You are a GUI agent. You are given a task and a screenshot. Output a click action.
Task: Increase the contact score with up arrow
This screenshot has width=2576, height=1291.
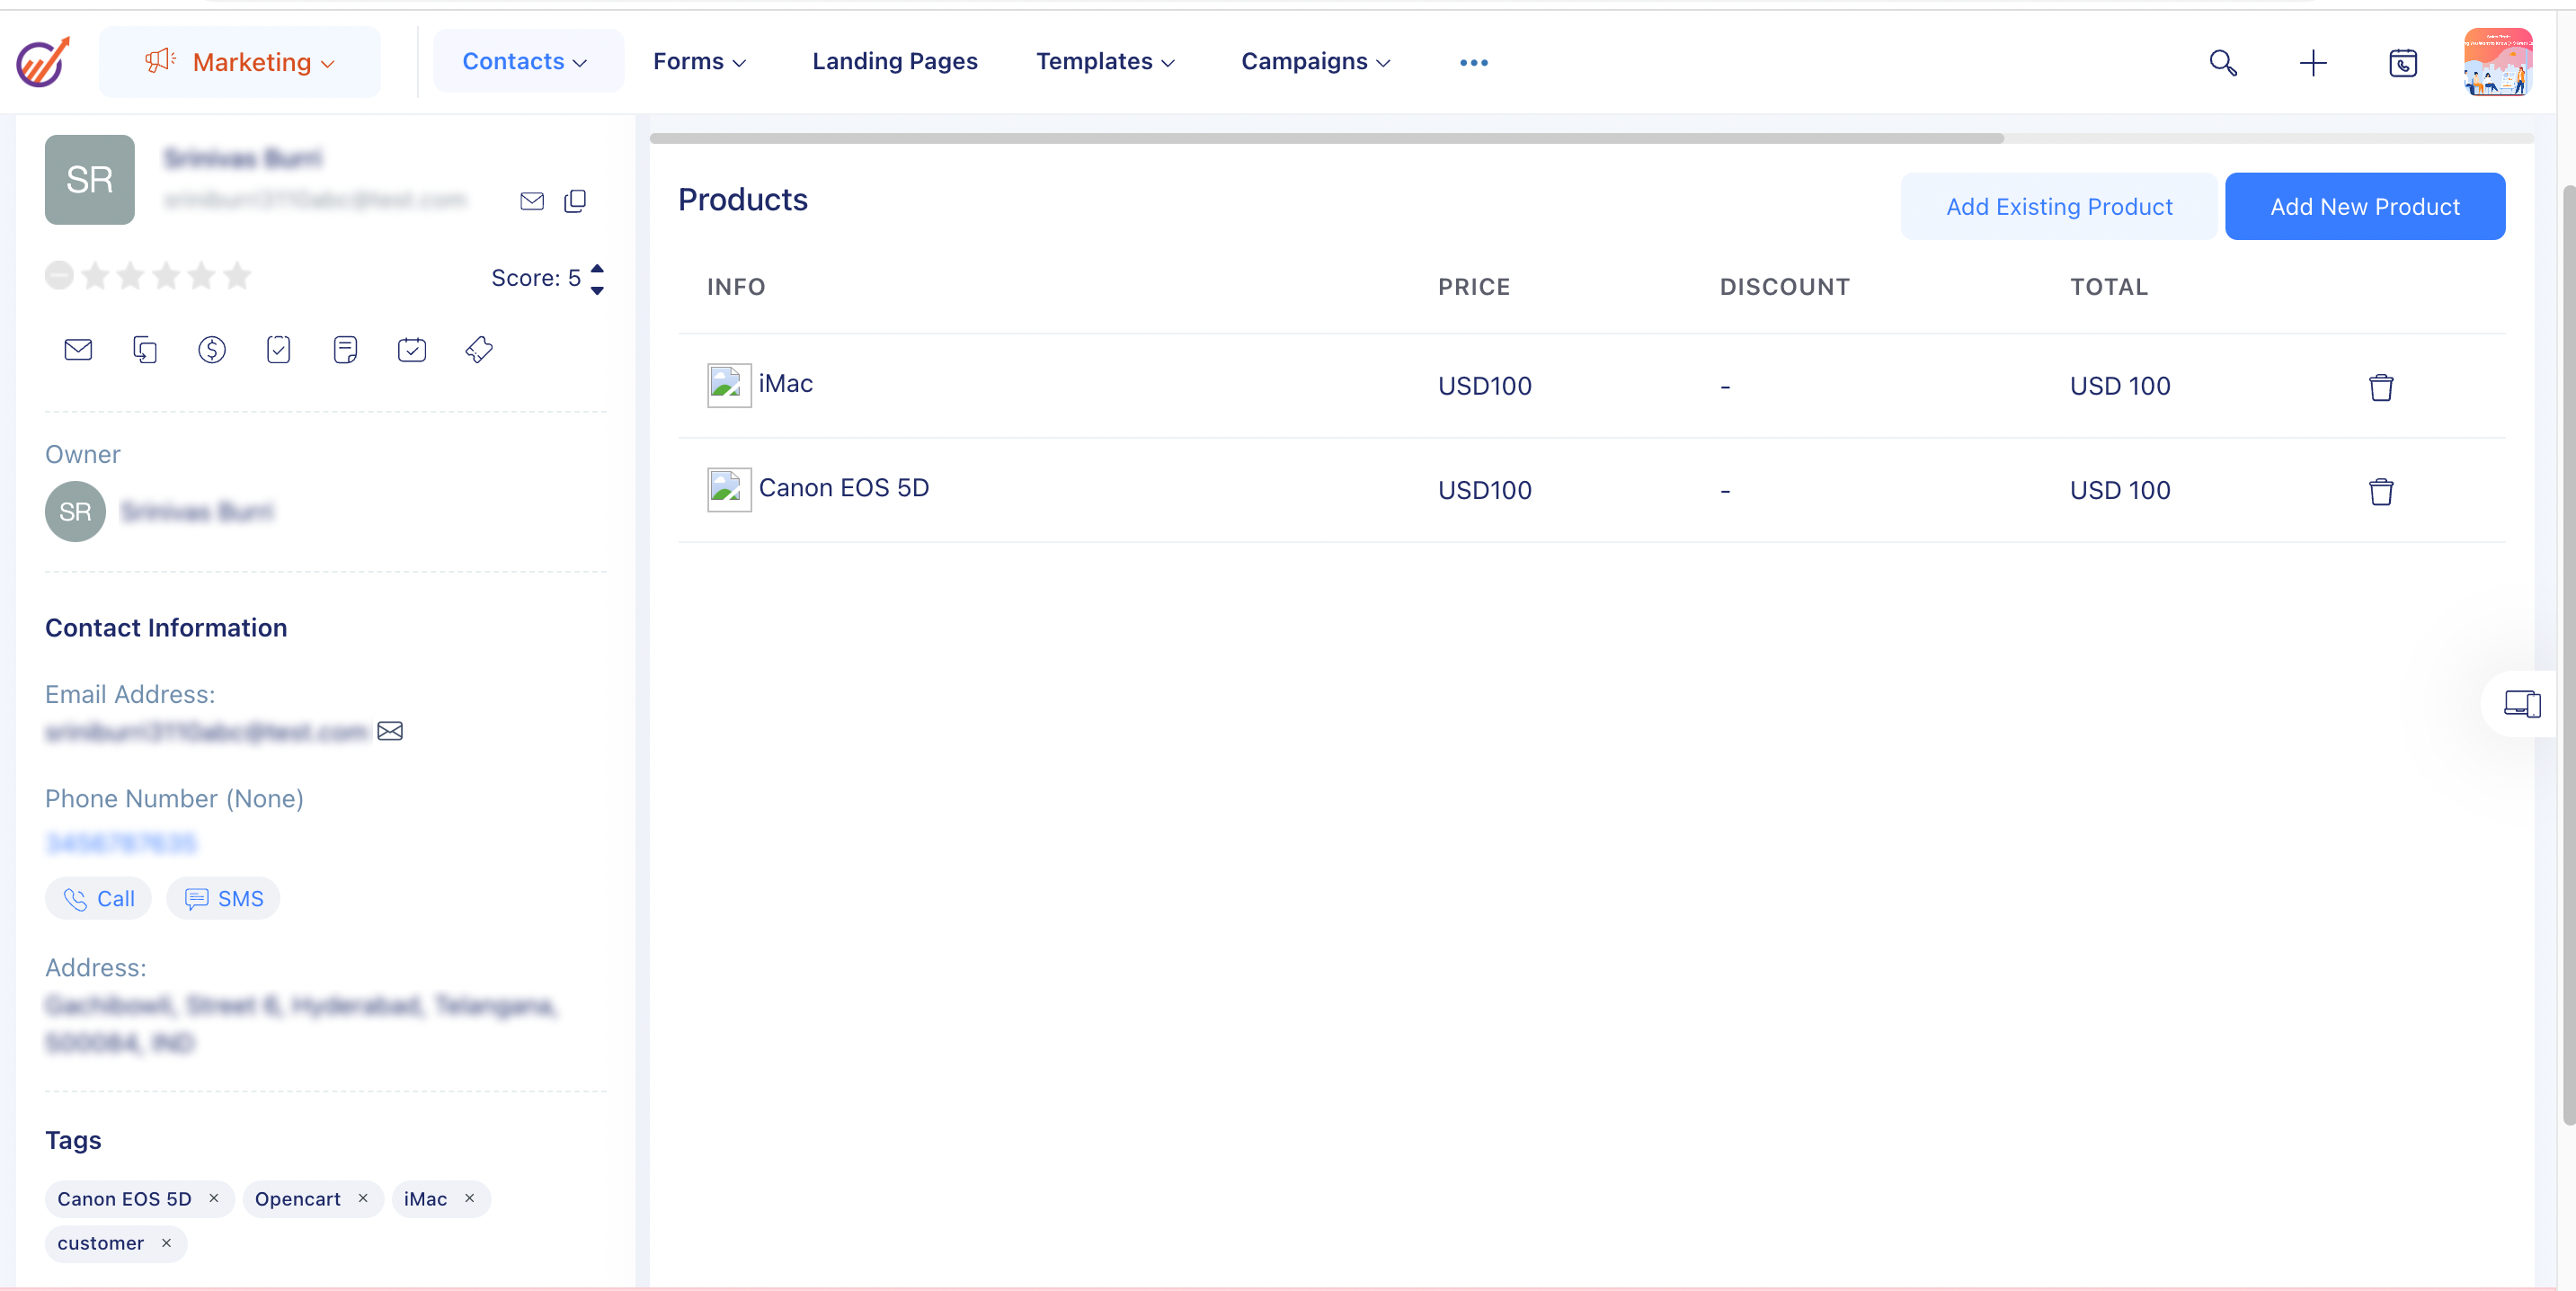[x=597, y=268]
